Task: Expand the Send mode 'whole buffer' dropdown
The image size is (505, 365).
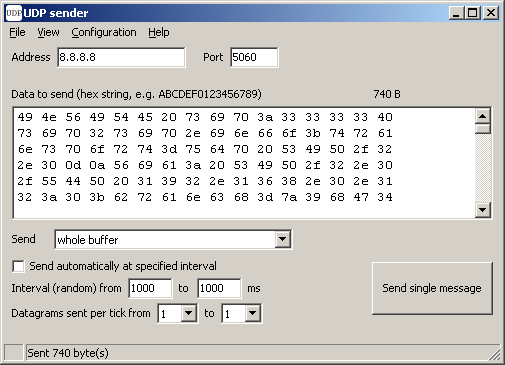Action: [x=282, y=239]
